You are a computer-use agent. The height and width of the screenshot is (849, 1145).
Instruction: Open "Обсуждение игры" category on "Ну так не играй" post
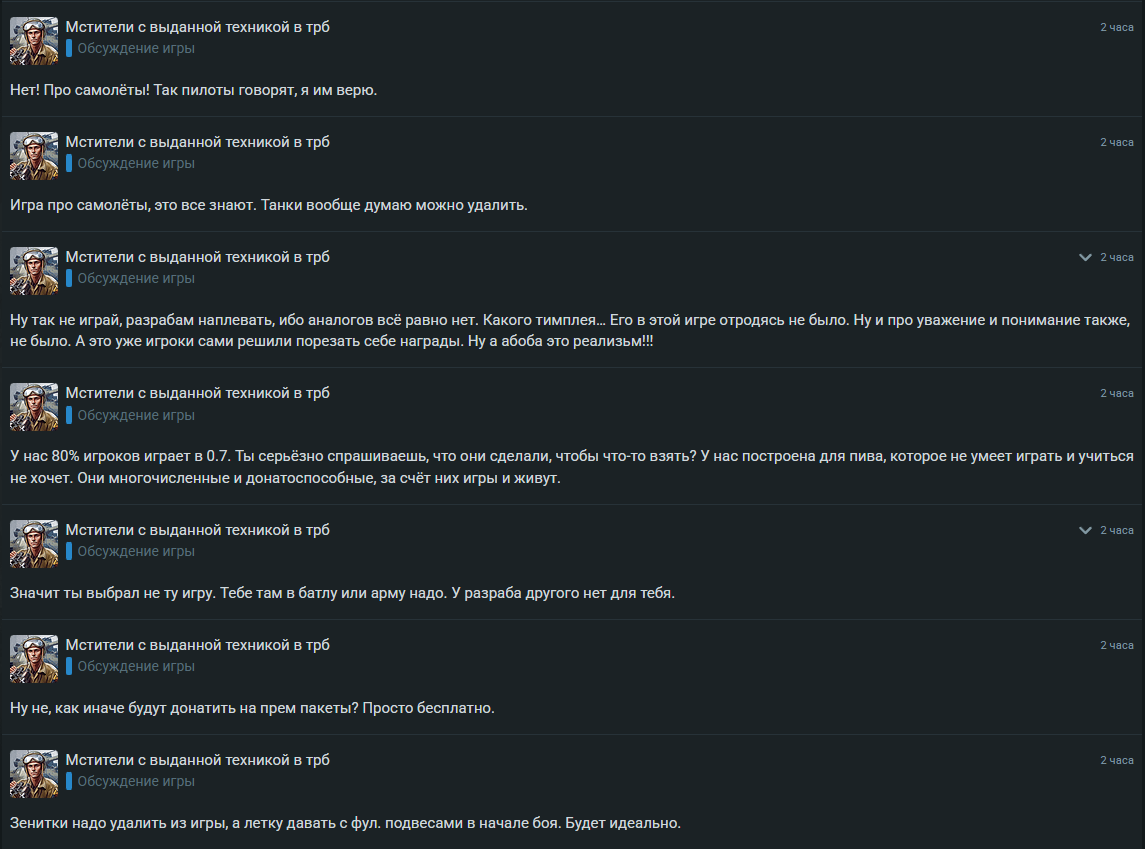[x=136, y=278]
